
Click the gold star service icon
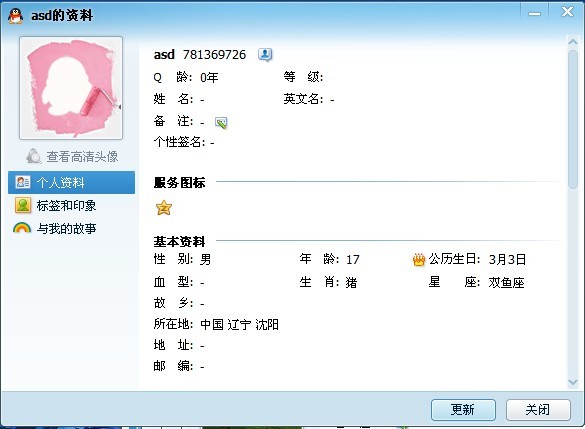[164, 208]
